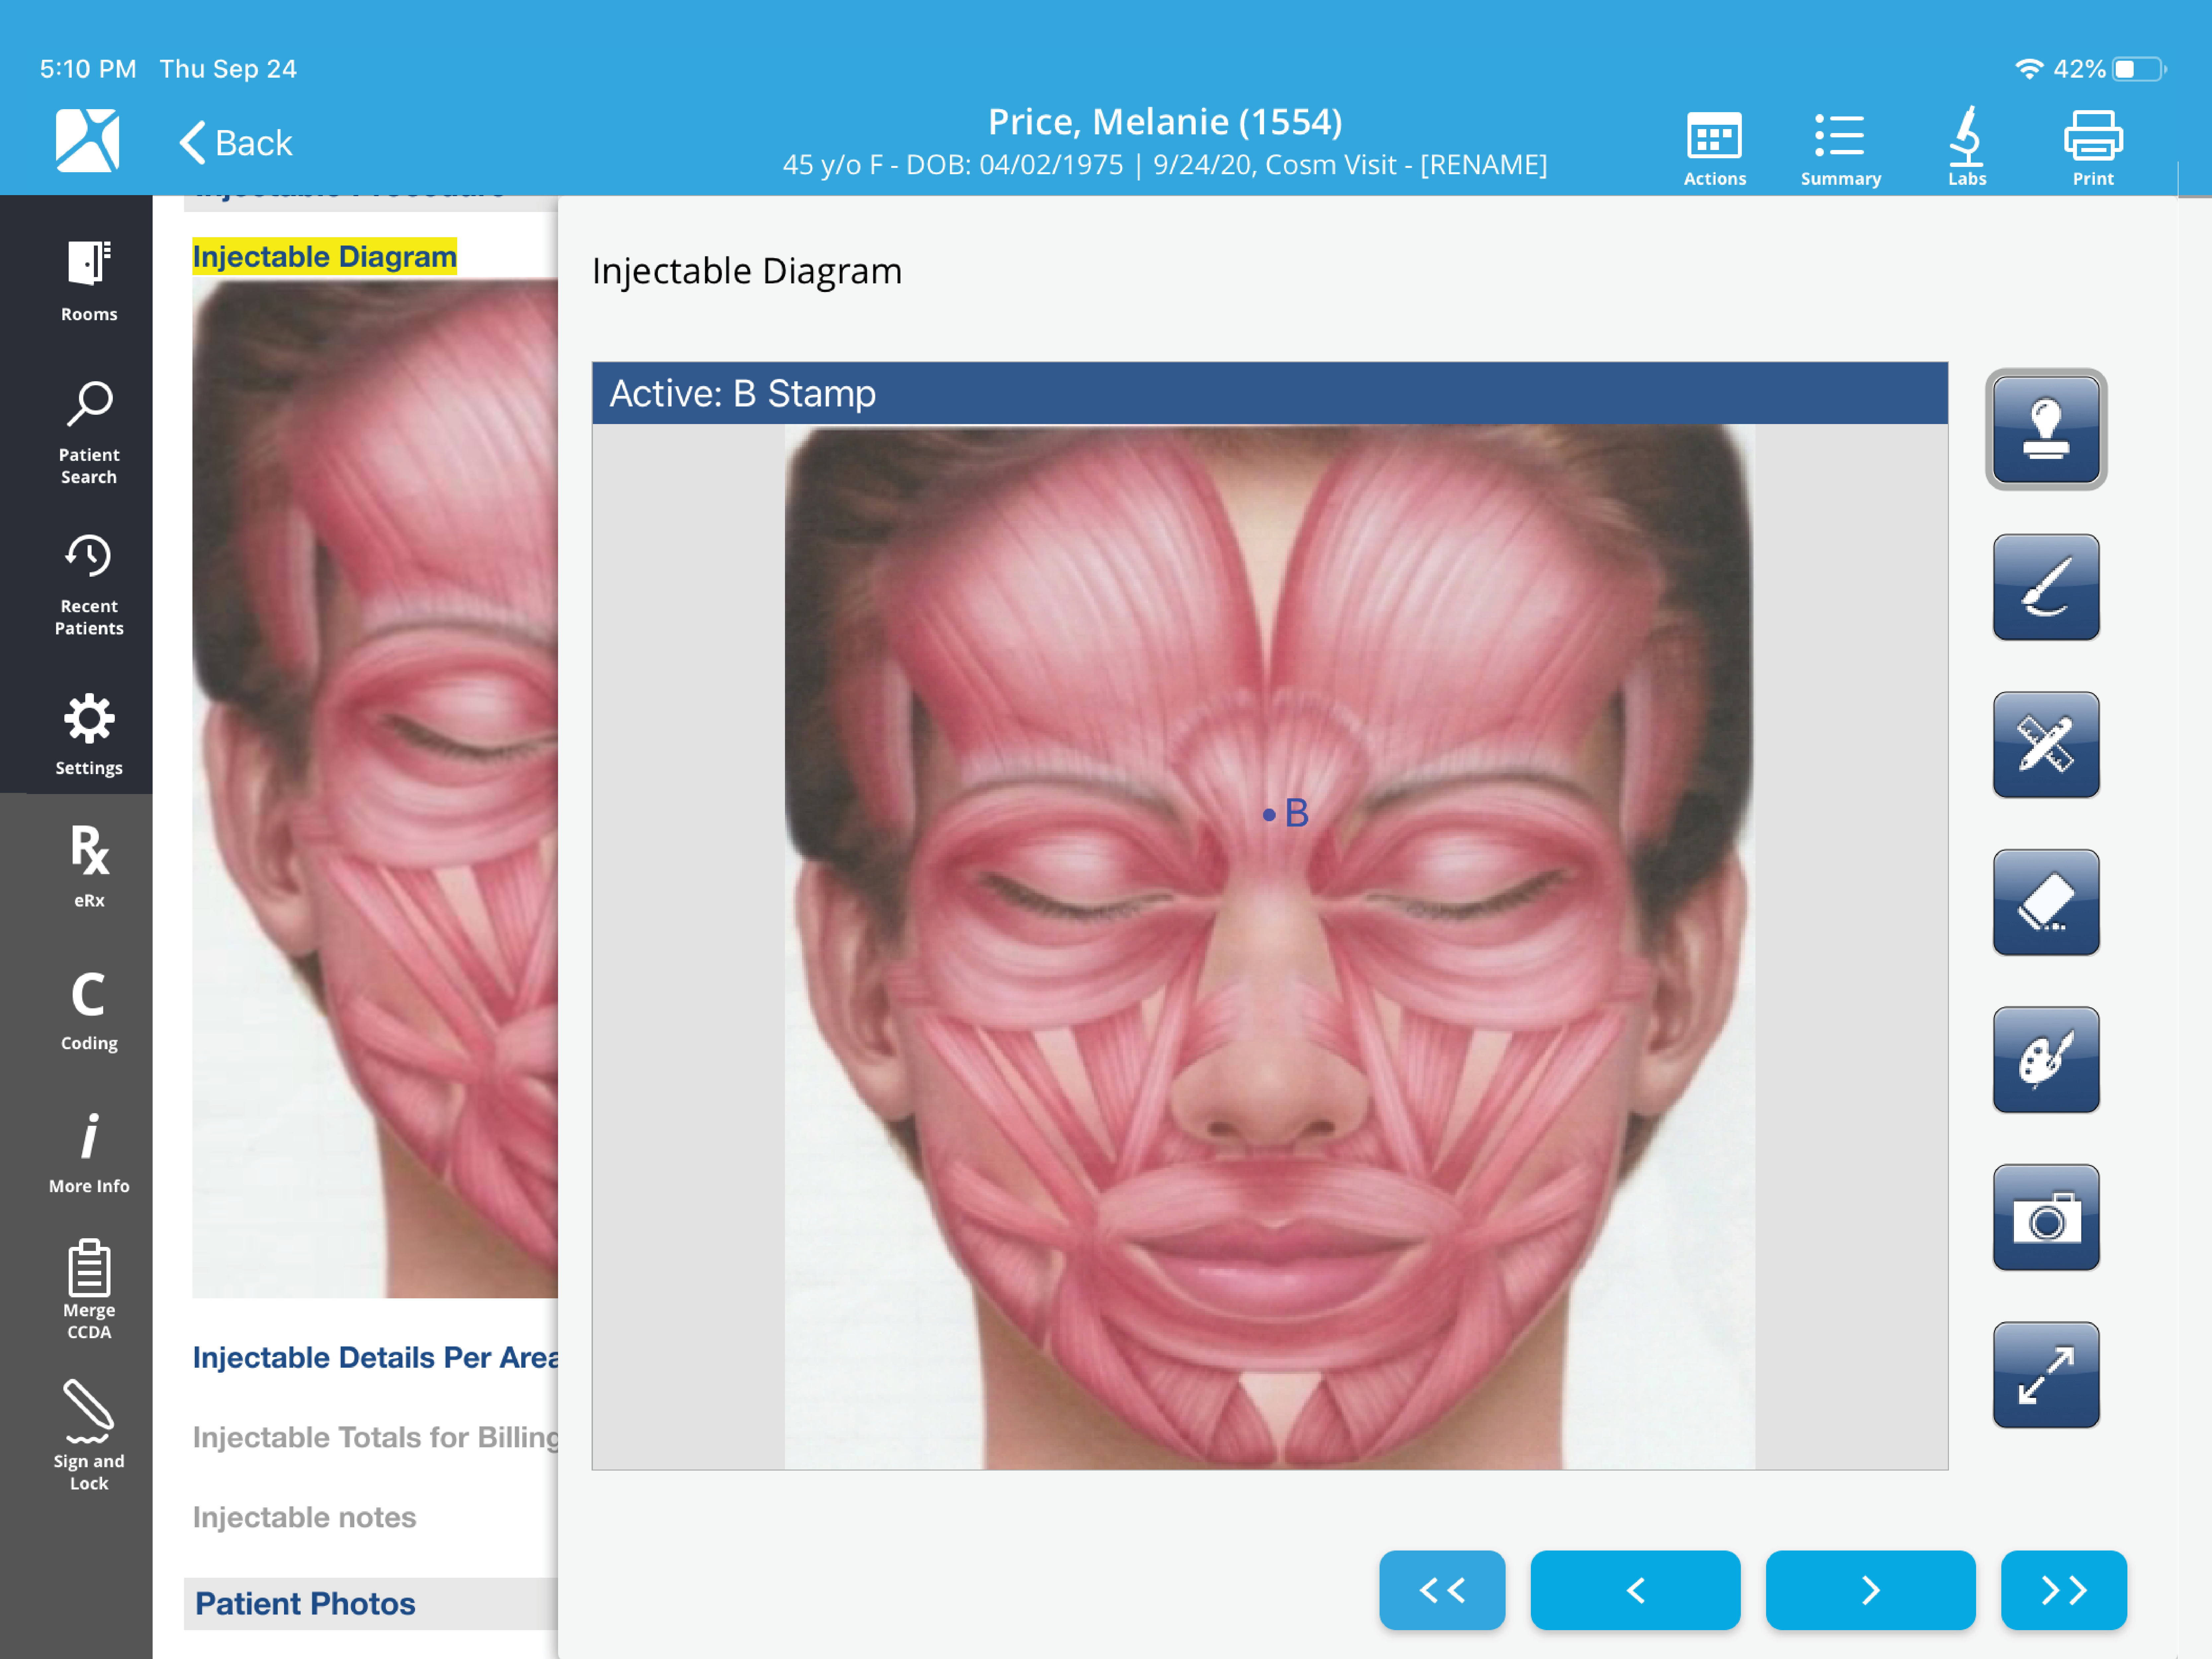Go to next page arrow
The height and width of the screenshot is (1659, 2212).
pos(1870,1590)
